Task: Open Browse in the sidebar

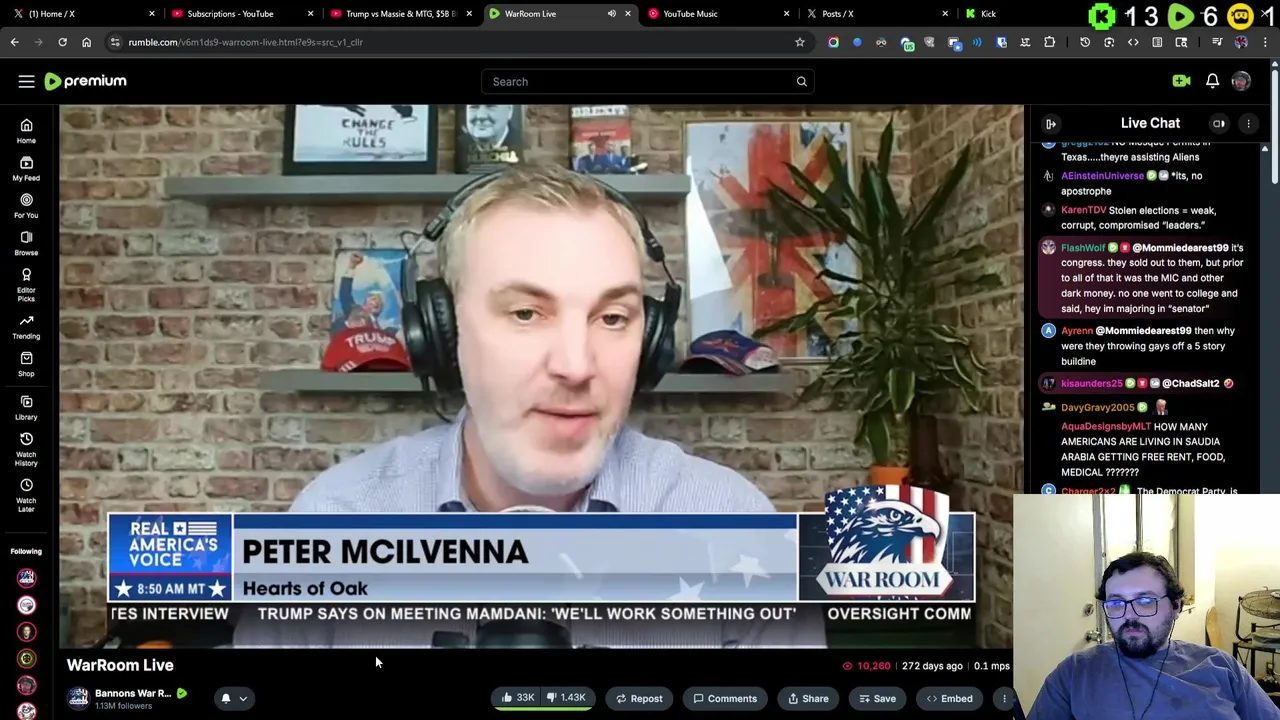Action: 26,243
